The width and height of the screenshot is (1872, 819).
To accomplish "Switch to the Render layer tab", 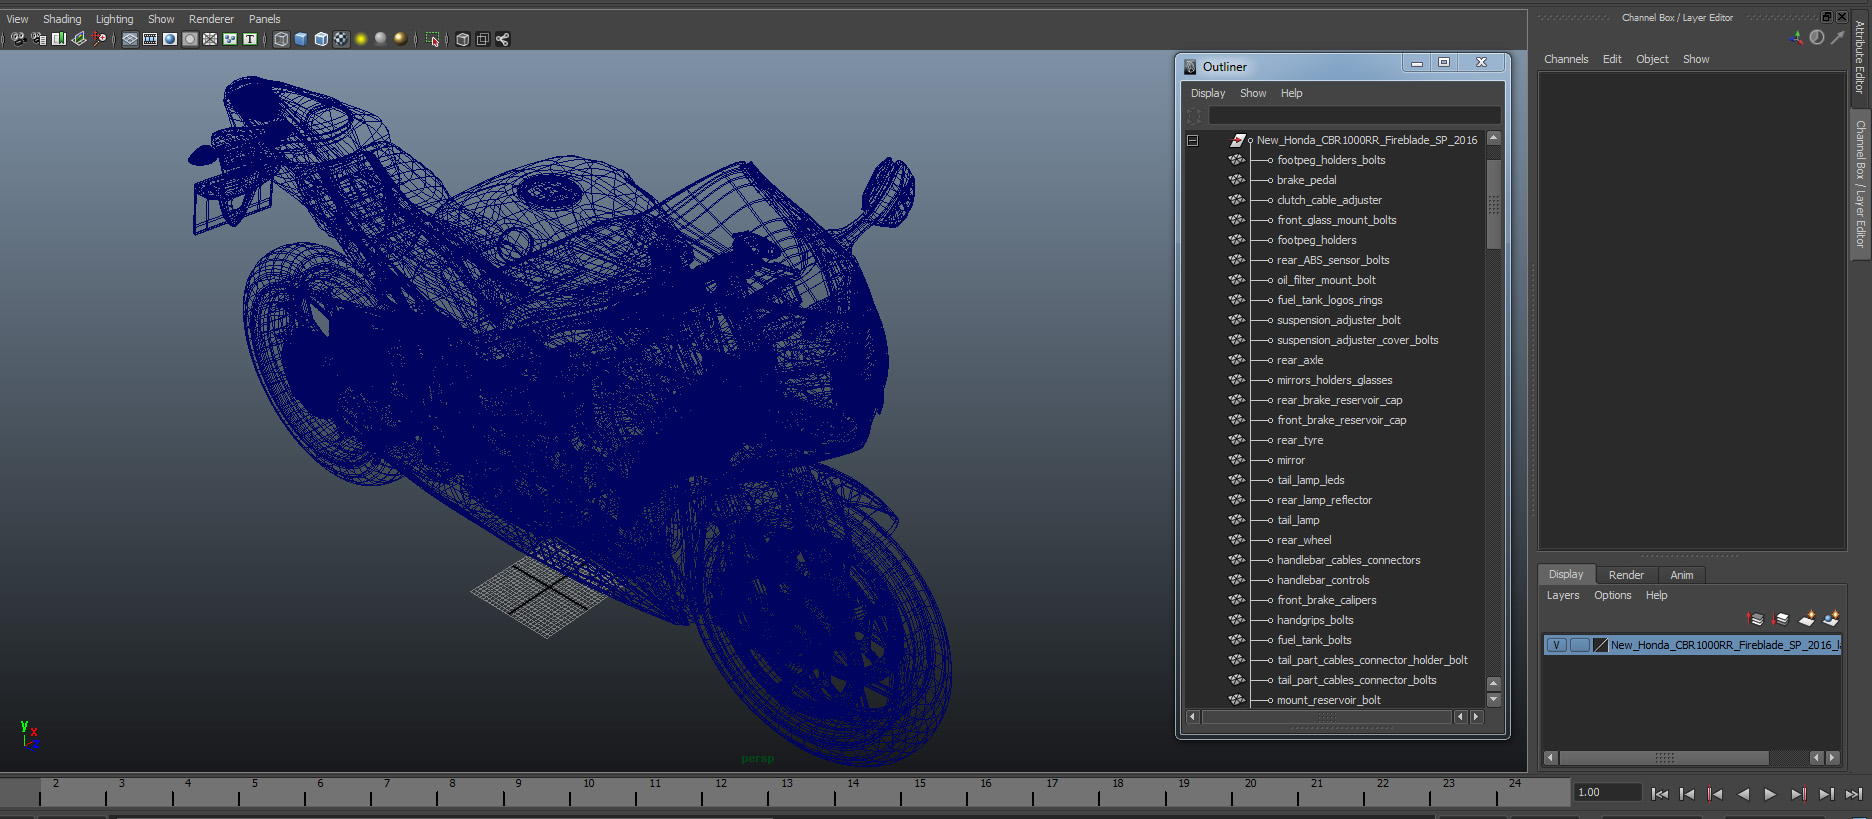I will pyautogui.click(x=1626, y=575).
